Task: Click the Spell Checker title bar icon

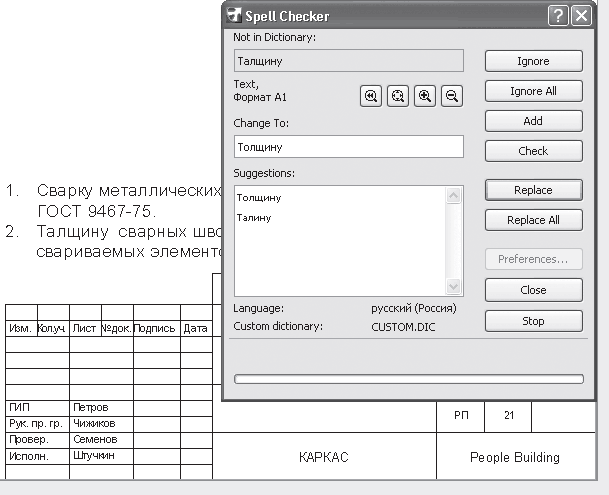Action: [x=233, y=16]
